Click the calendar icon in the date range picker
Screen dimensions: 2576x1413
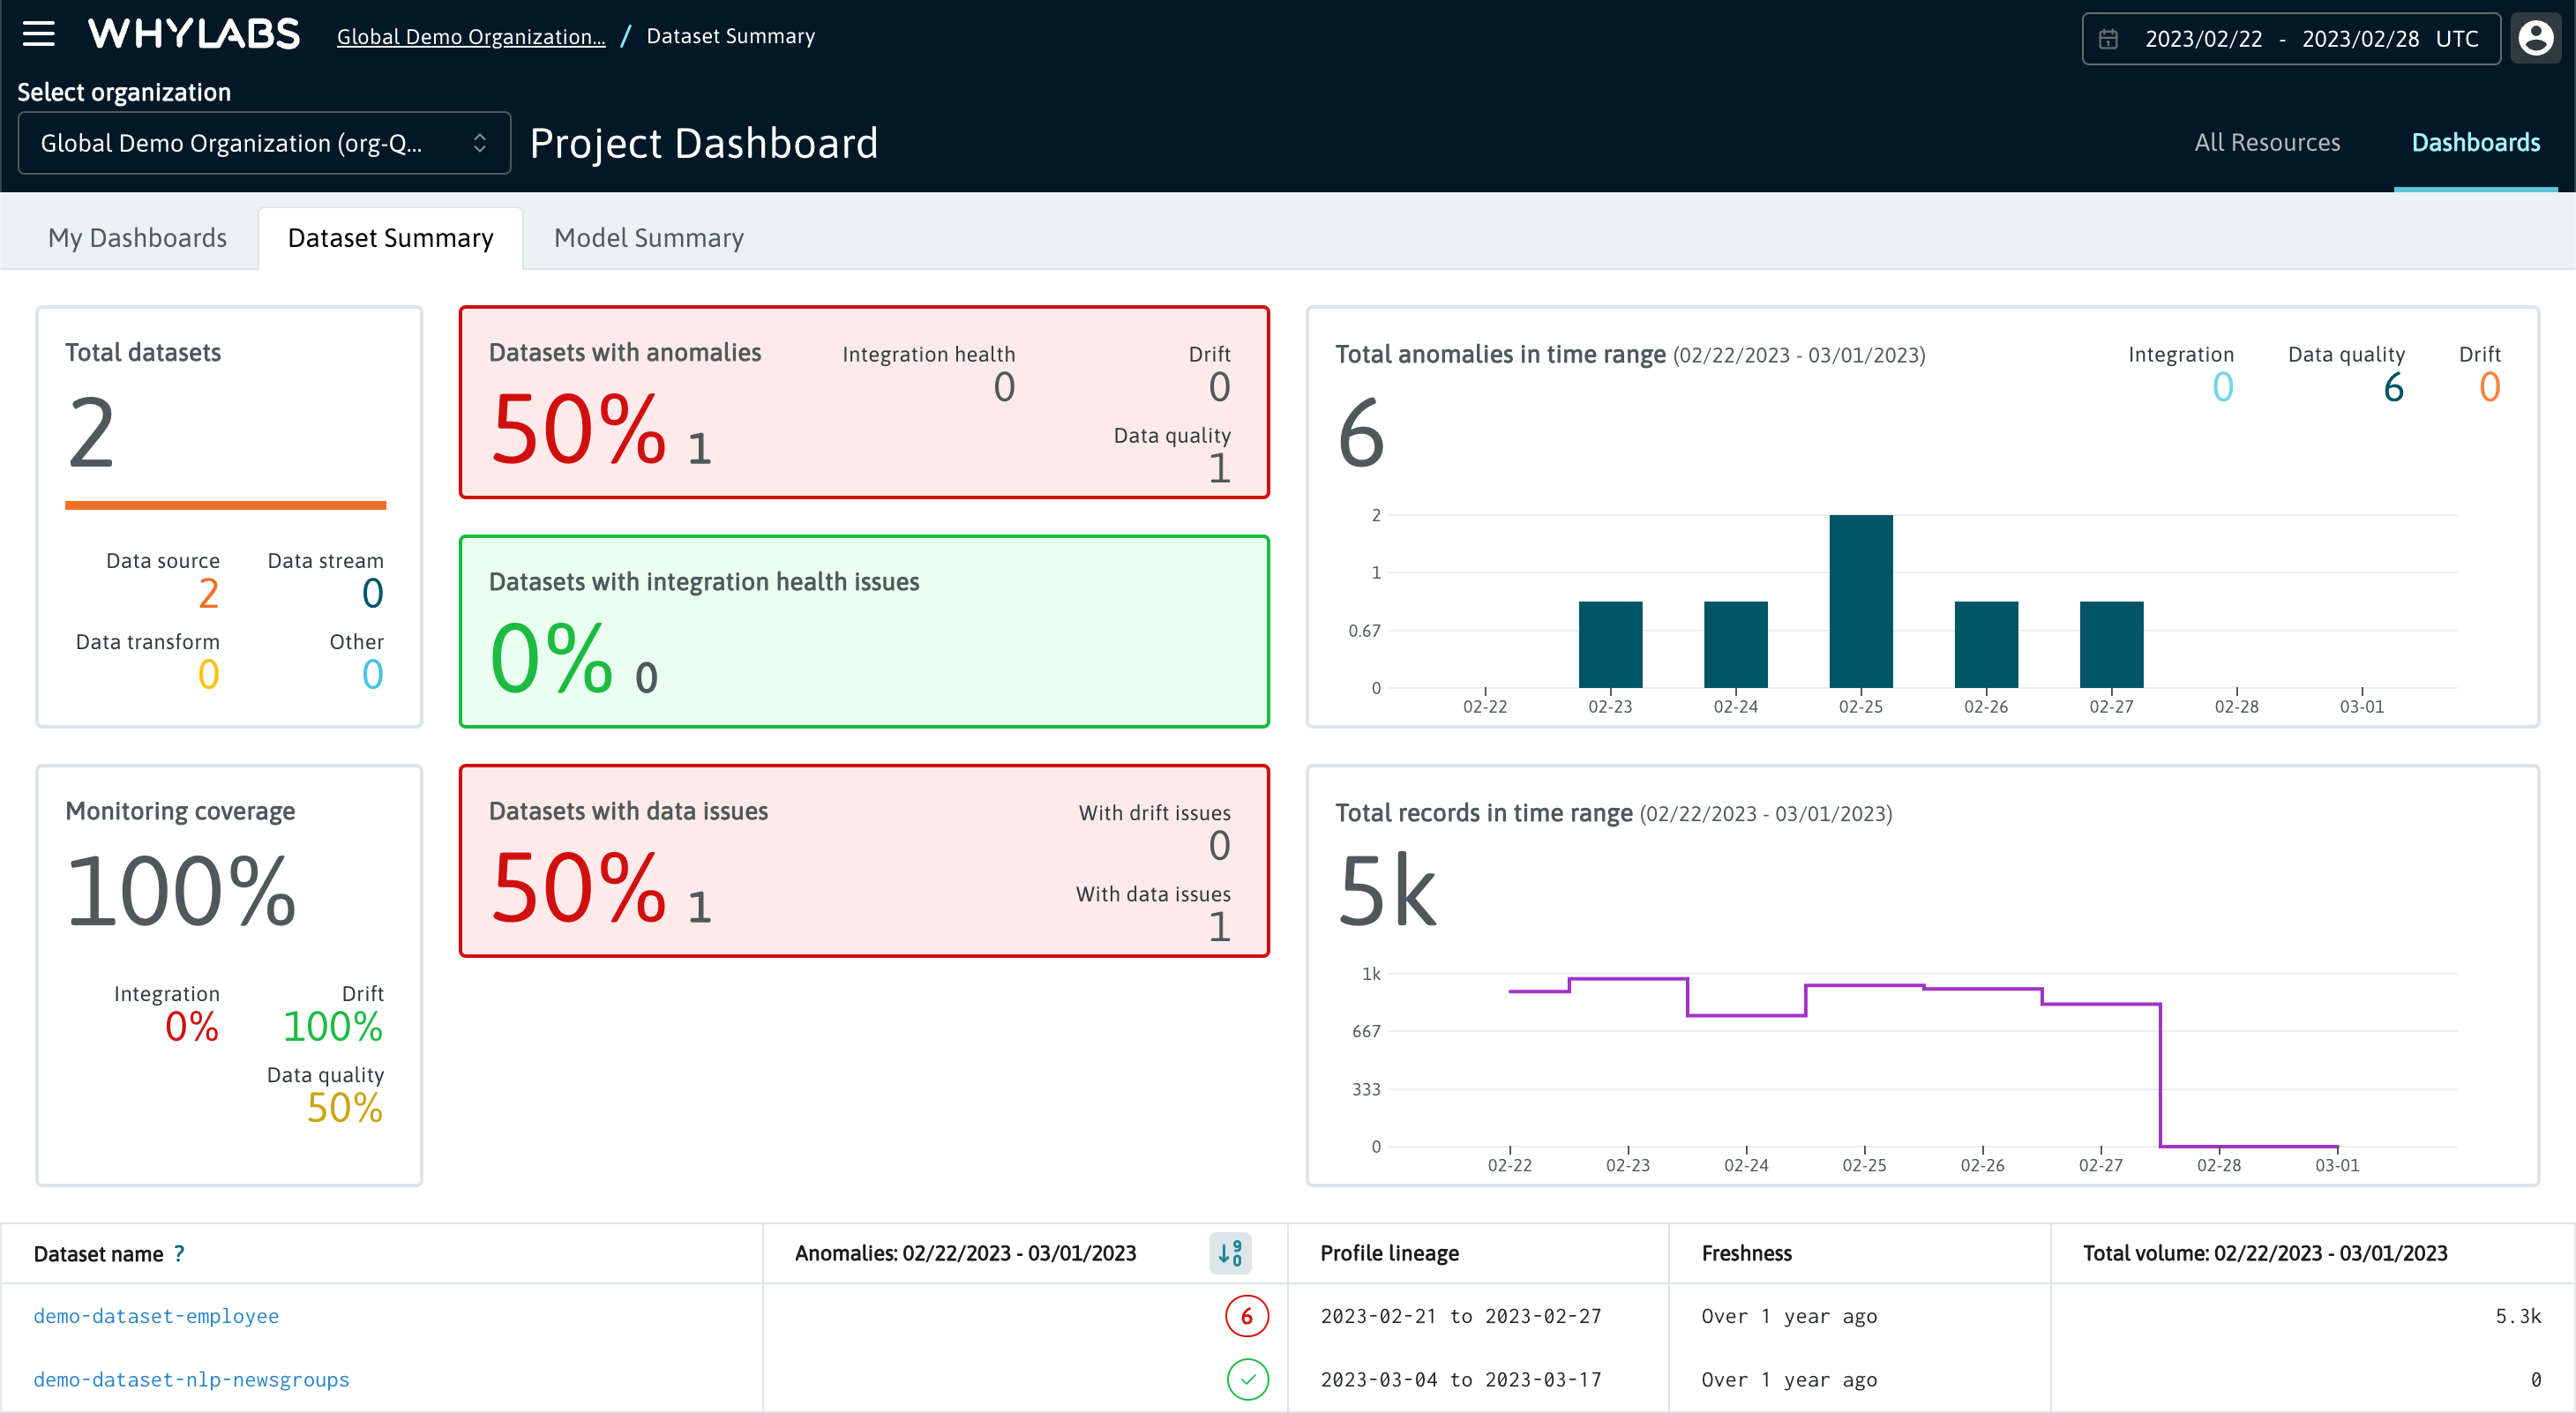pos(2110,38)
